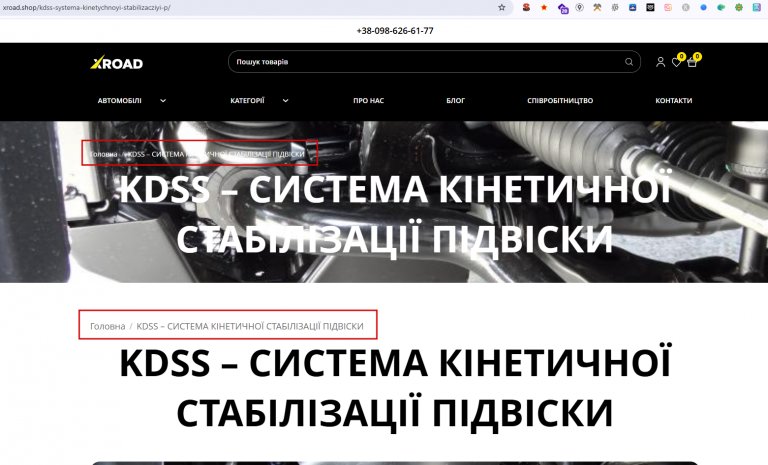This screenshot has width=768, height=465.
Task: Click the white KDSS heading on the banner
Action: click(x=395, y=213)
